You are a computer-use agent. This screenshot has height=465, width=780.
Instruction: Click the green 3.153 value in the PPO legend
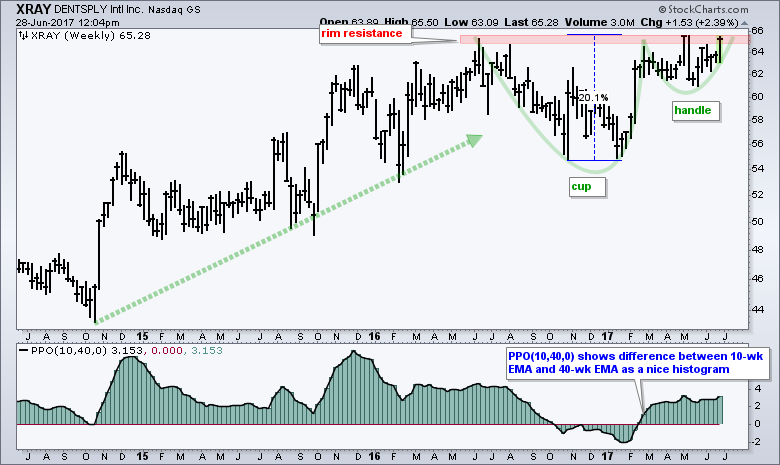[x=206, y=351]
